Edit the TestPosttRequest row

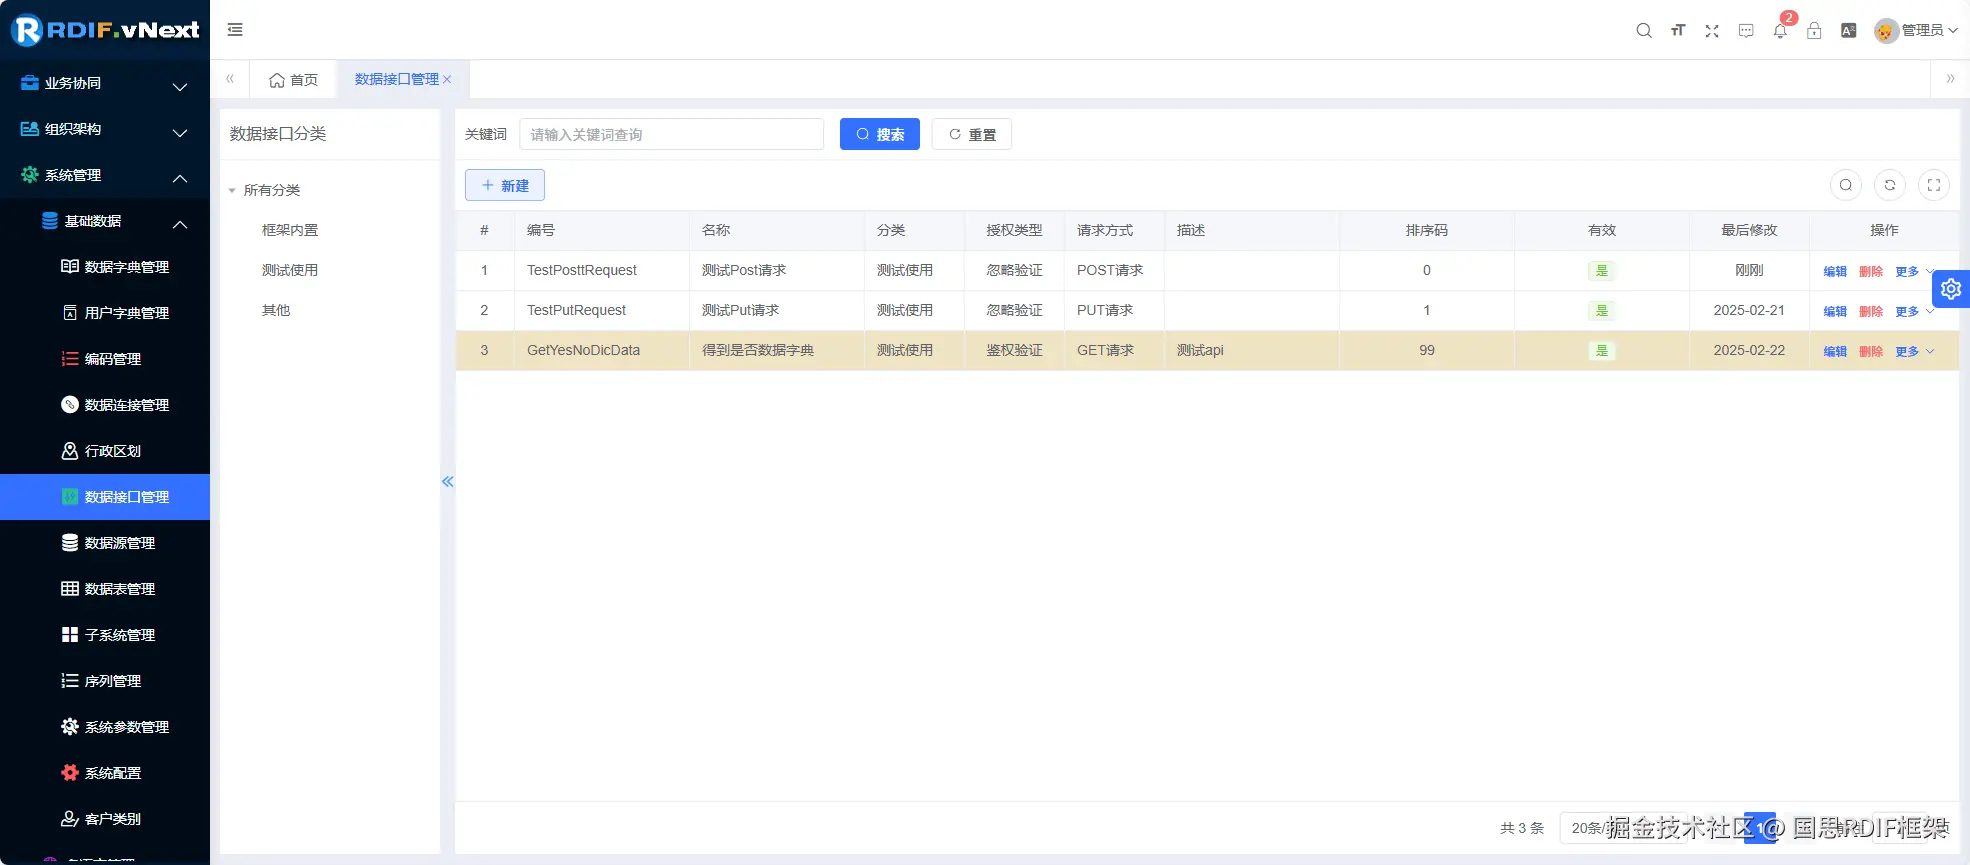point(1835,271)
